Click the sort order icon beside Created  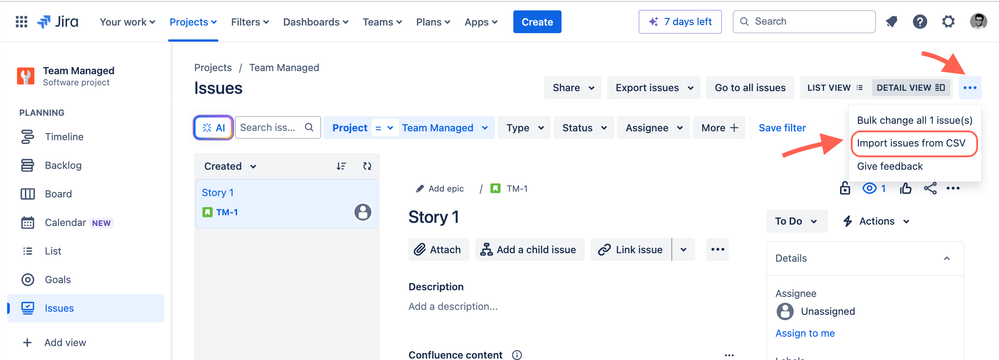[341, 166]
